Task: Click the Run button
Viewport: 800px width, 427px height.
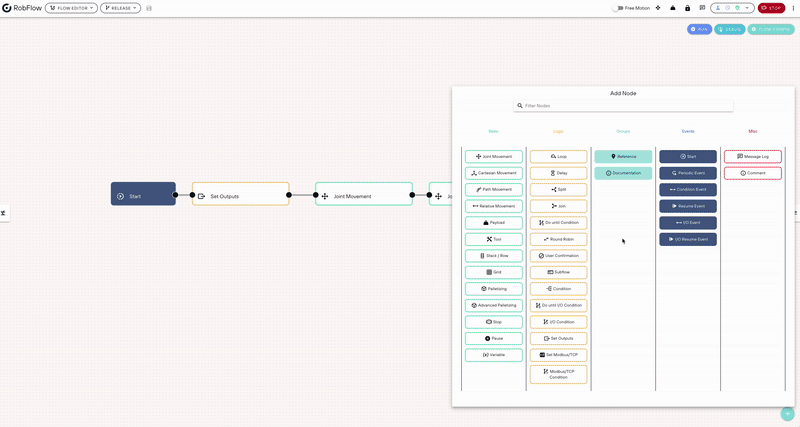Action: (x=699, y=29)
